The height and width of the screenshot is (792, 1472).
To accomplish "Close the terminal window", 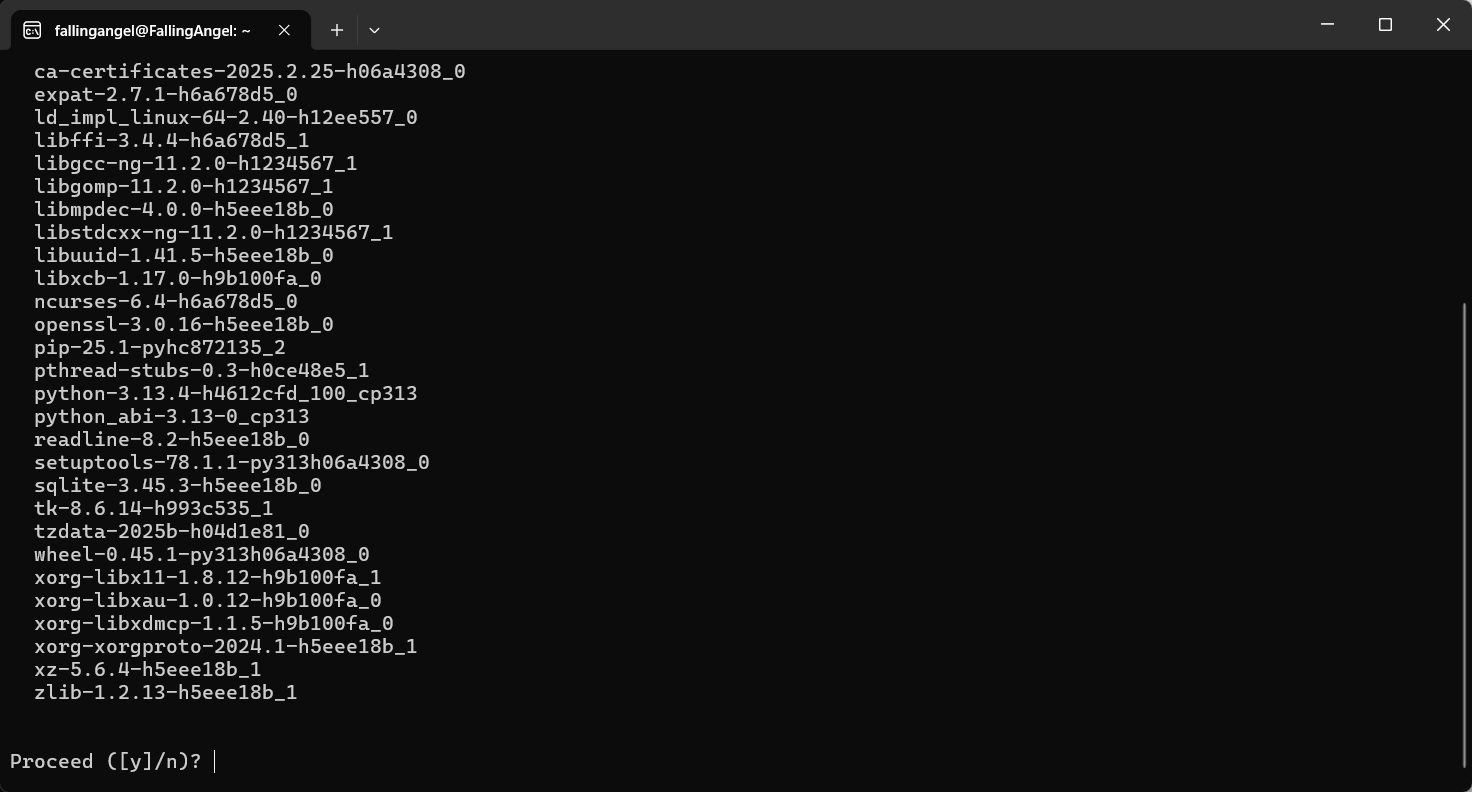I will click(1443, 24).
